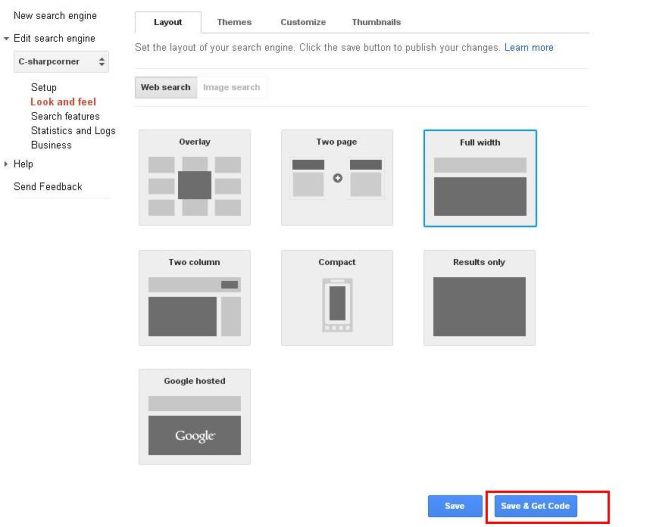Expand the Help section

pos(6,164)
